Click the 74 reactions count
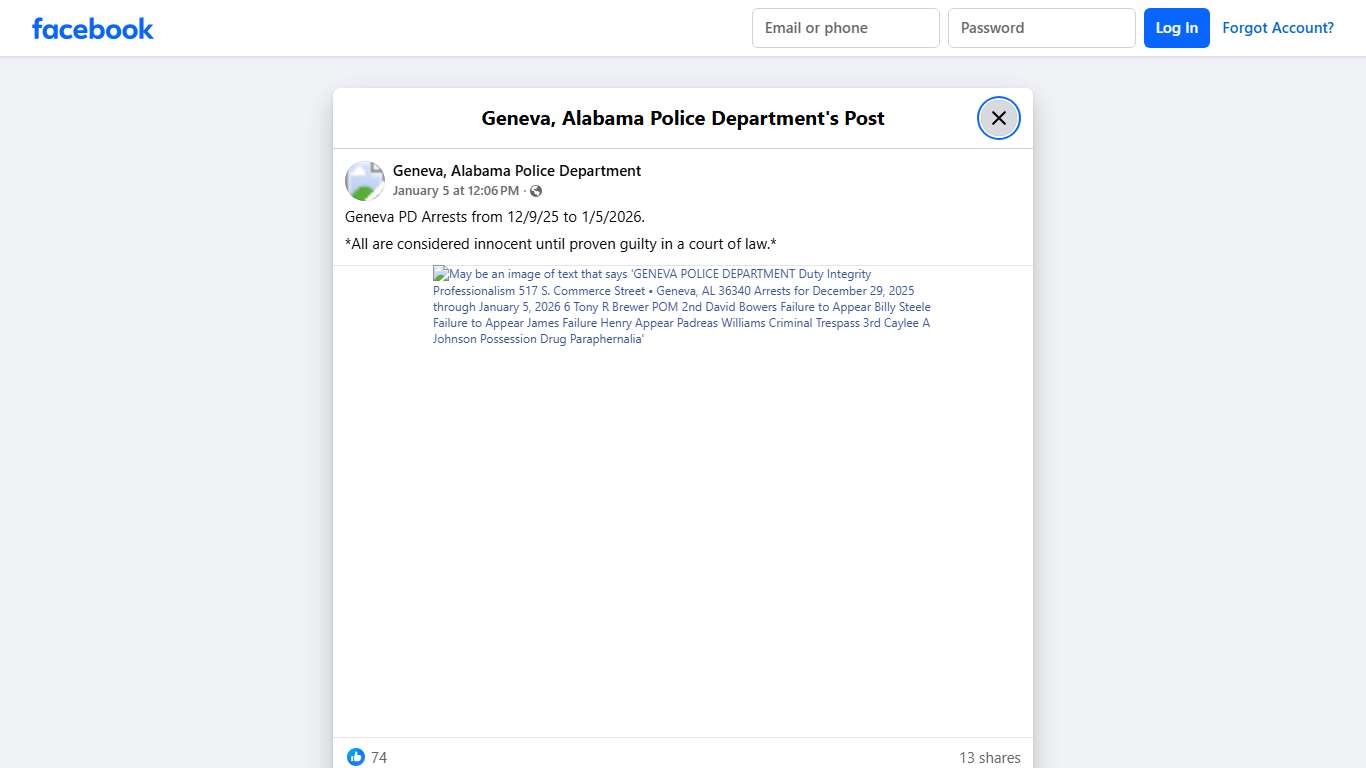Screen dimensions: 1366x768 378,757
